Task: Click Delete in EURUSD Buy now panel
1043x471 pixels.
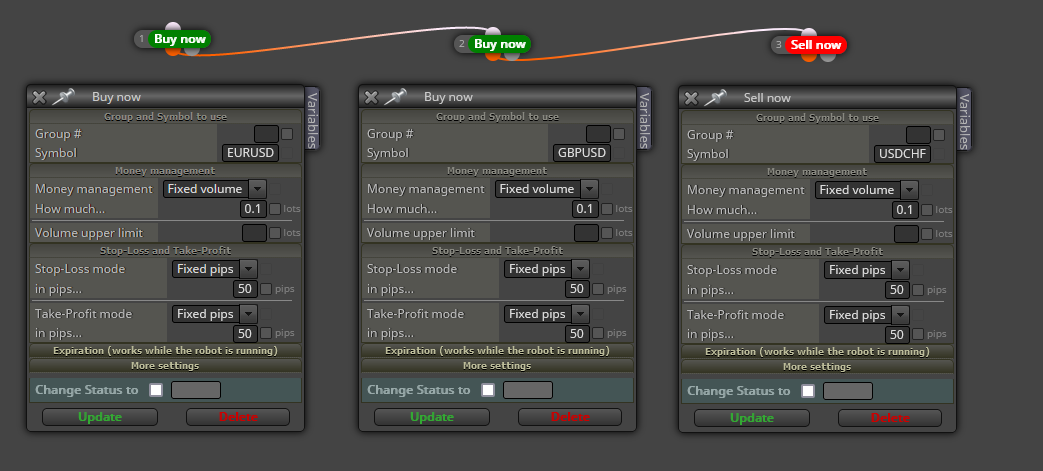Action: pos(238,417)
